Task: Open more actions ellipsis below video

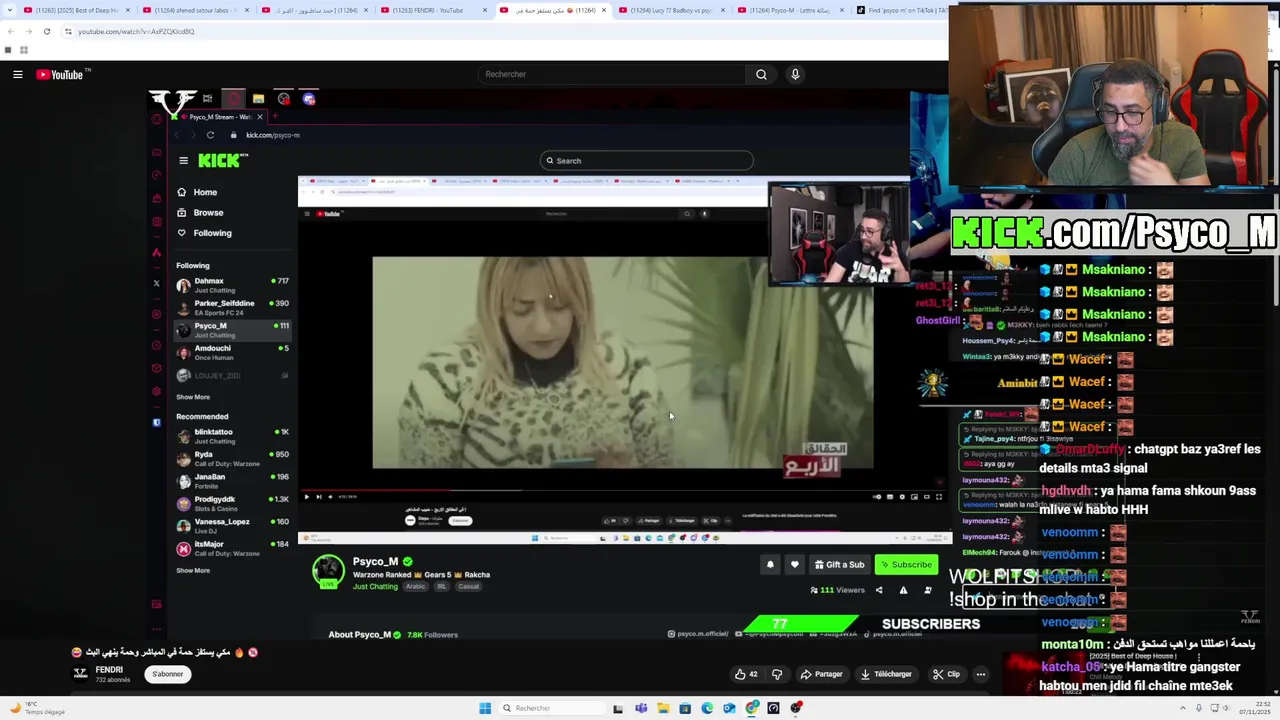Action: point(981,674)
